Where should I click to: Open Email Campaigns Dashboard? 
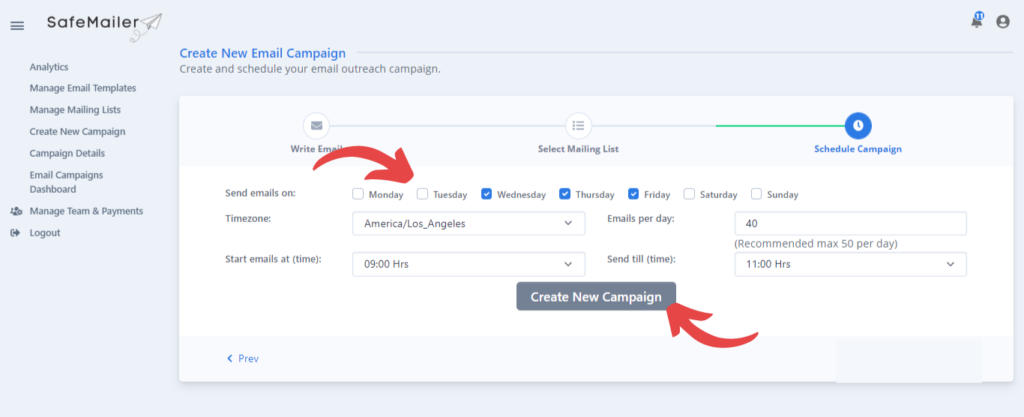pyautogui.click(x=66, y=182)
